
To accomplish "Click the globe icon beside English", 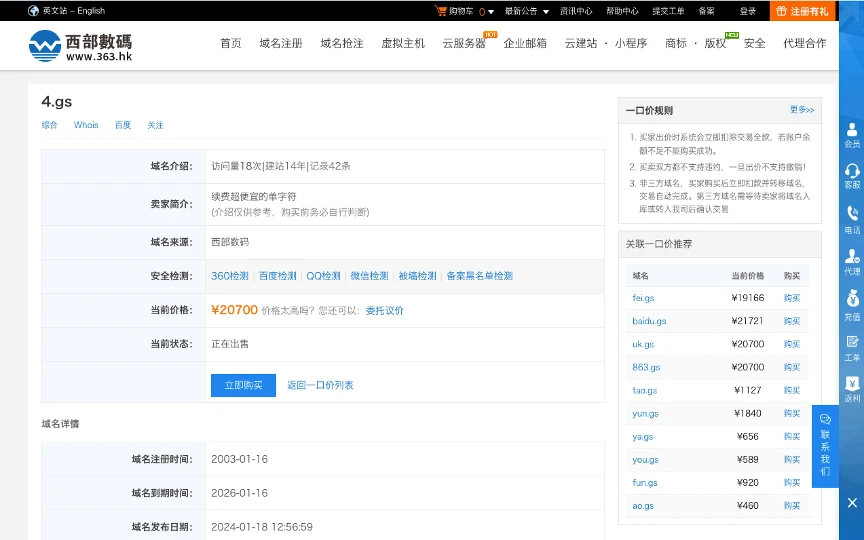I will click(33, 10).
